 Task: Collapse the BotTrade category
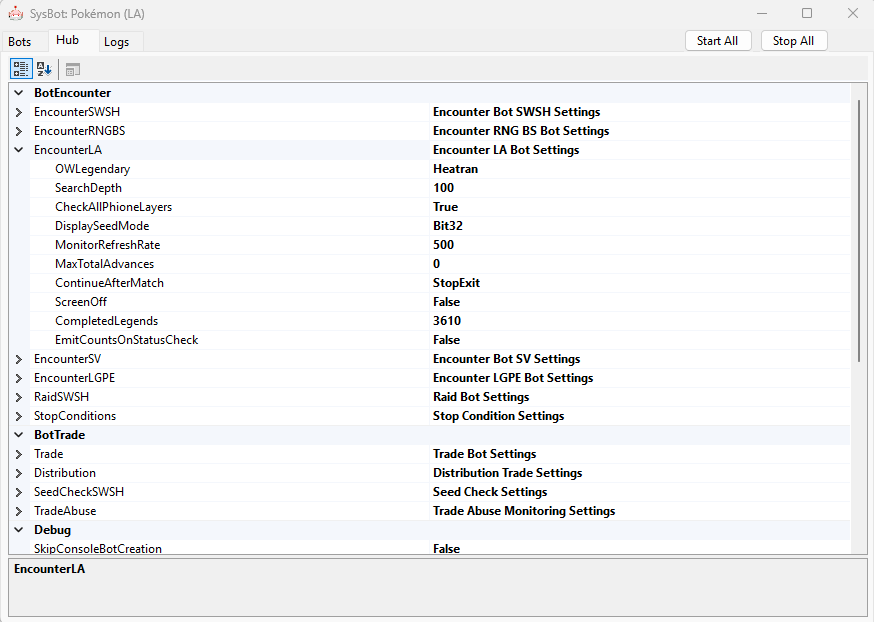point(19,435)
